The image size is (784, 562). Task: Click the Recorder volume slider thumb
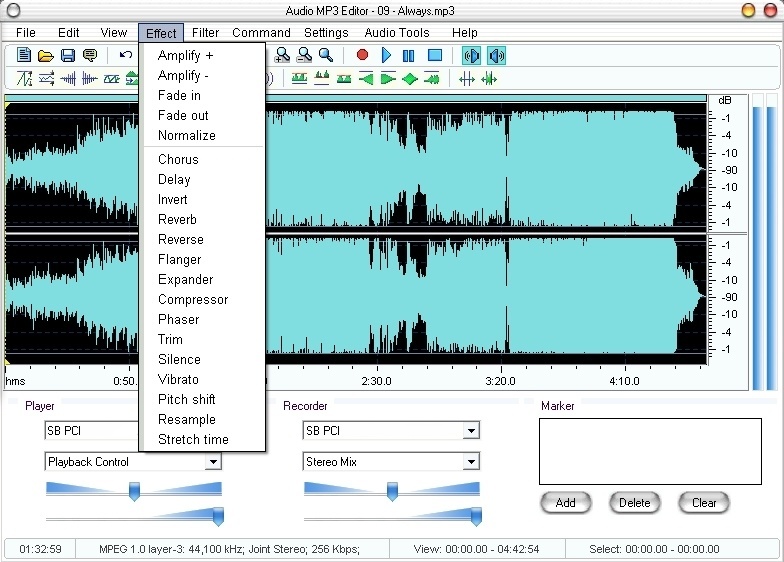tap(476, 516)
